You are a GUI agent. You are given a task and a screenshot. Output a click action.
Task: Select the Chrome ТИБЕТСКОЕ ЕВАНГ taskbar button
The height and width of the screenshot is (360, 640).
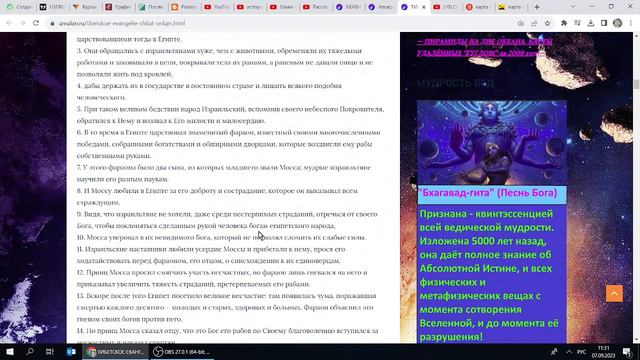116,351
